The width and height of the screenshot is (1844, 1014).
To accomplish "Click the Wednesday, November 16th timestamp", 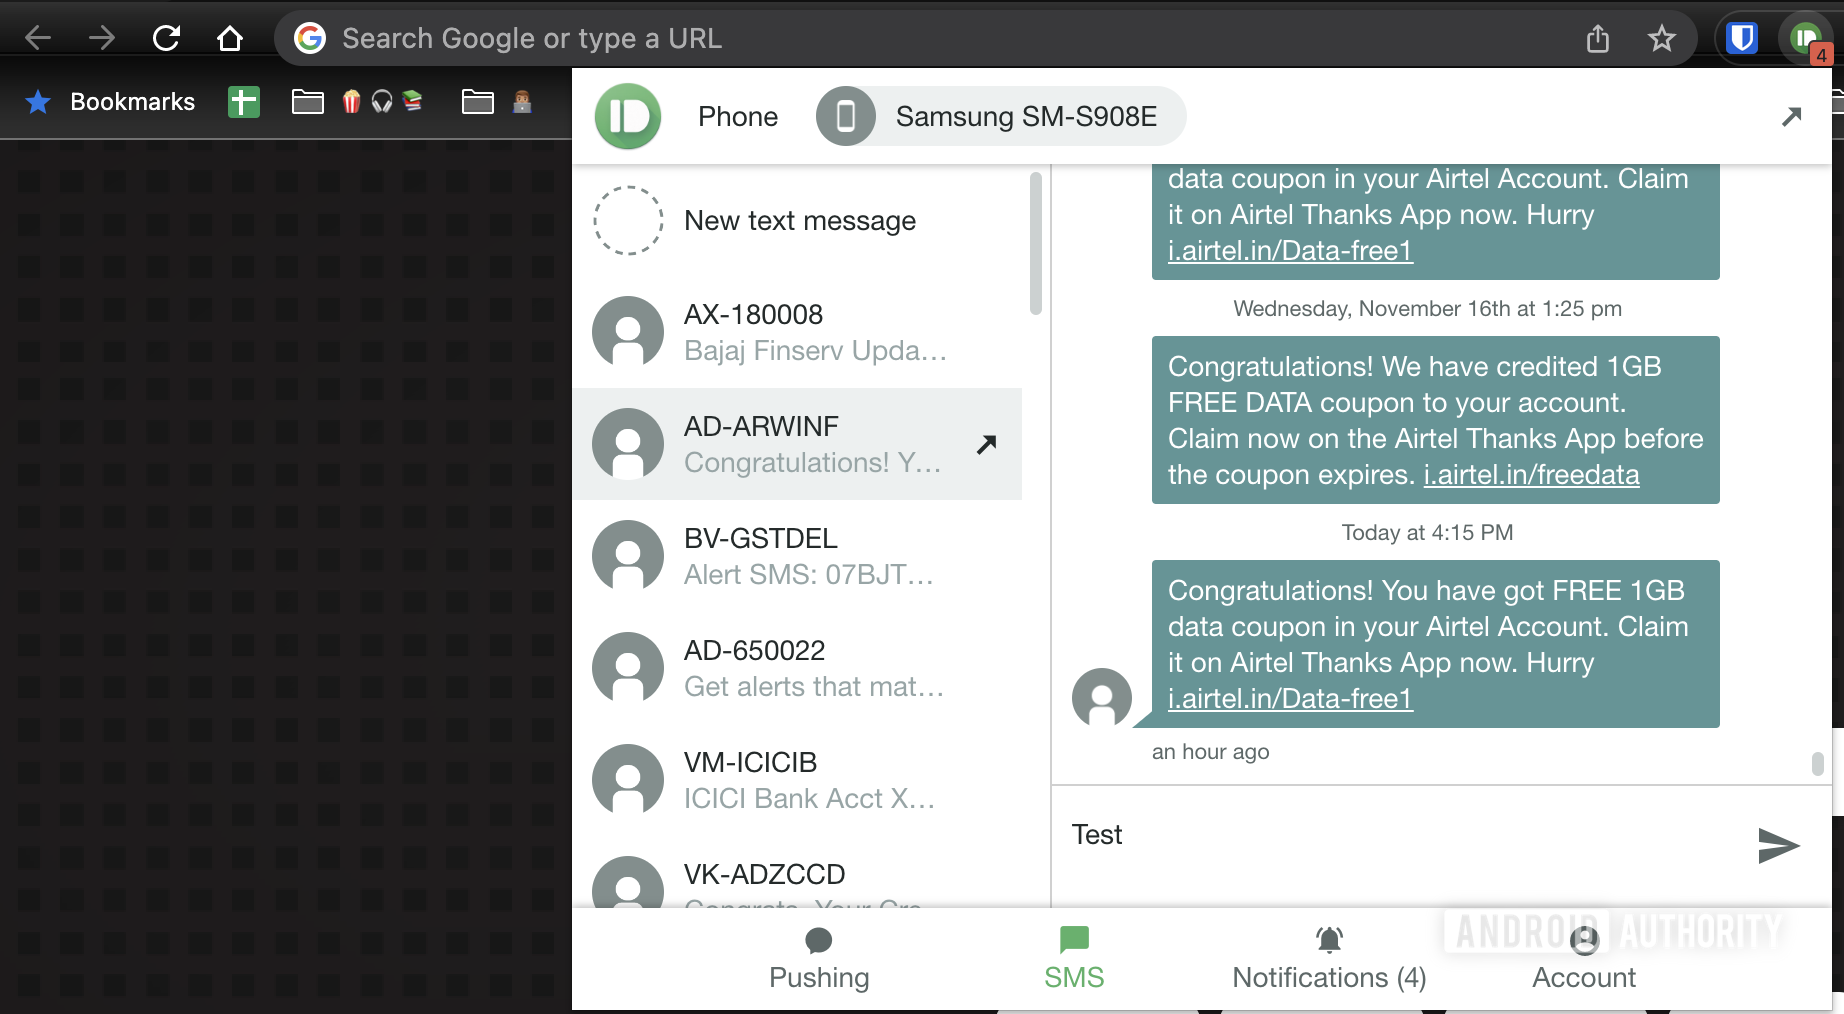I will tap(1427, 309).
